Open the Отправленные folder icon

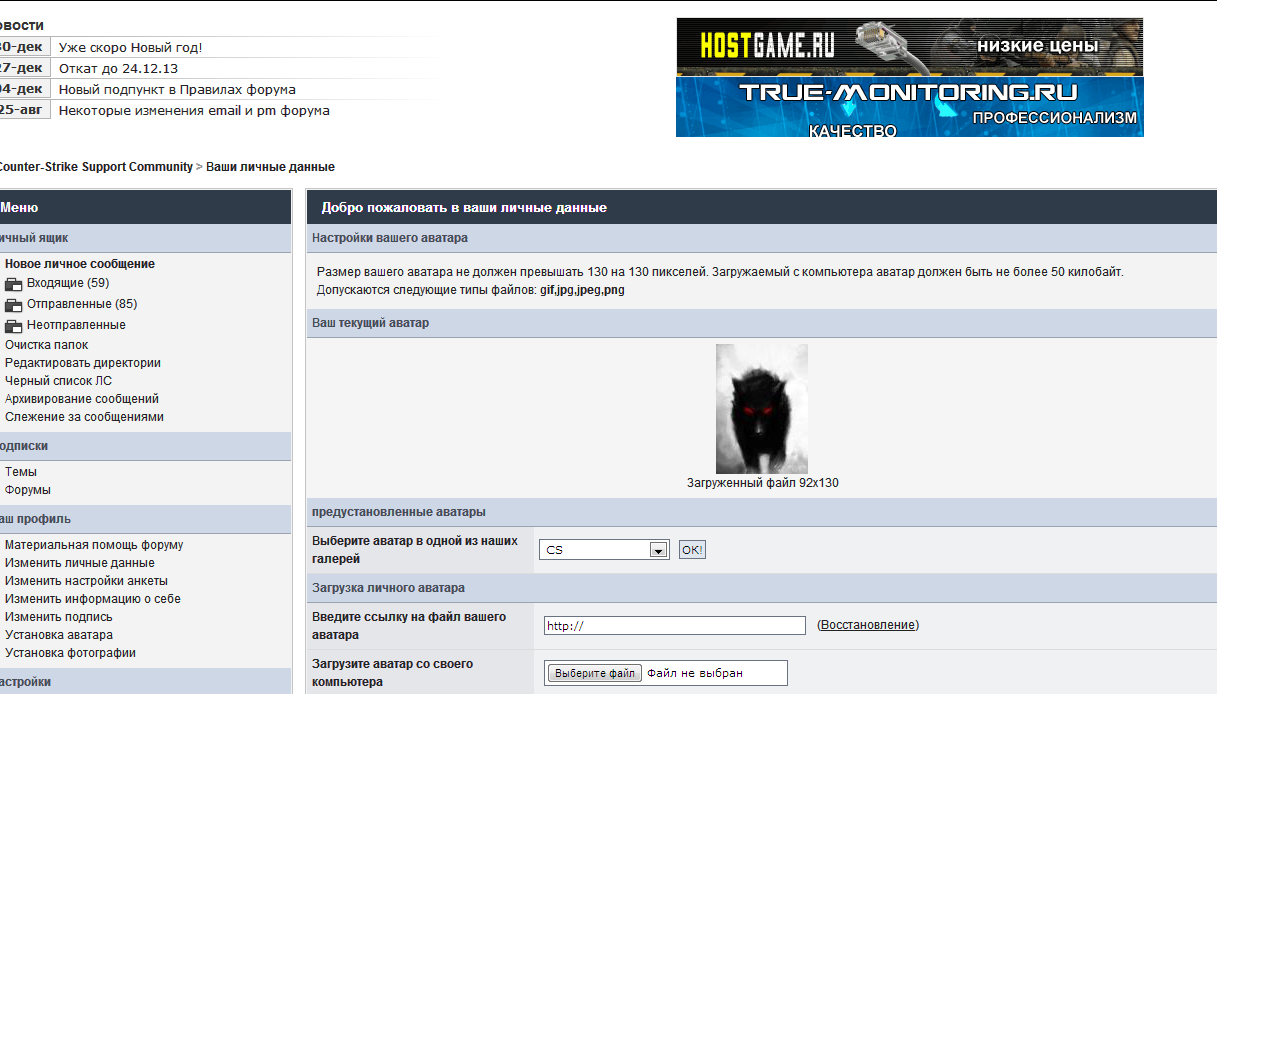coord(13,305)
